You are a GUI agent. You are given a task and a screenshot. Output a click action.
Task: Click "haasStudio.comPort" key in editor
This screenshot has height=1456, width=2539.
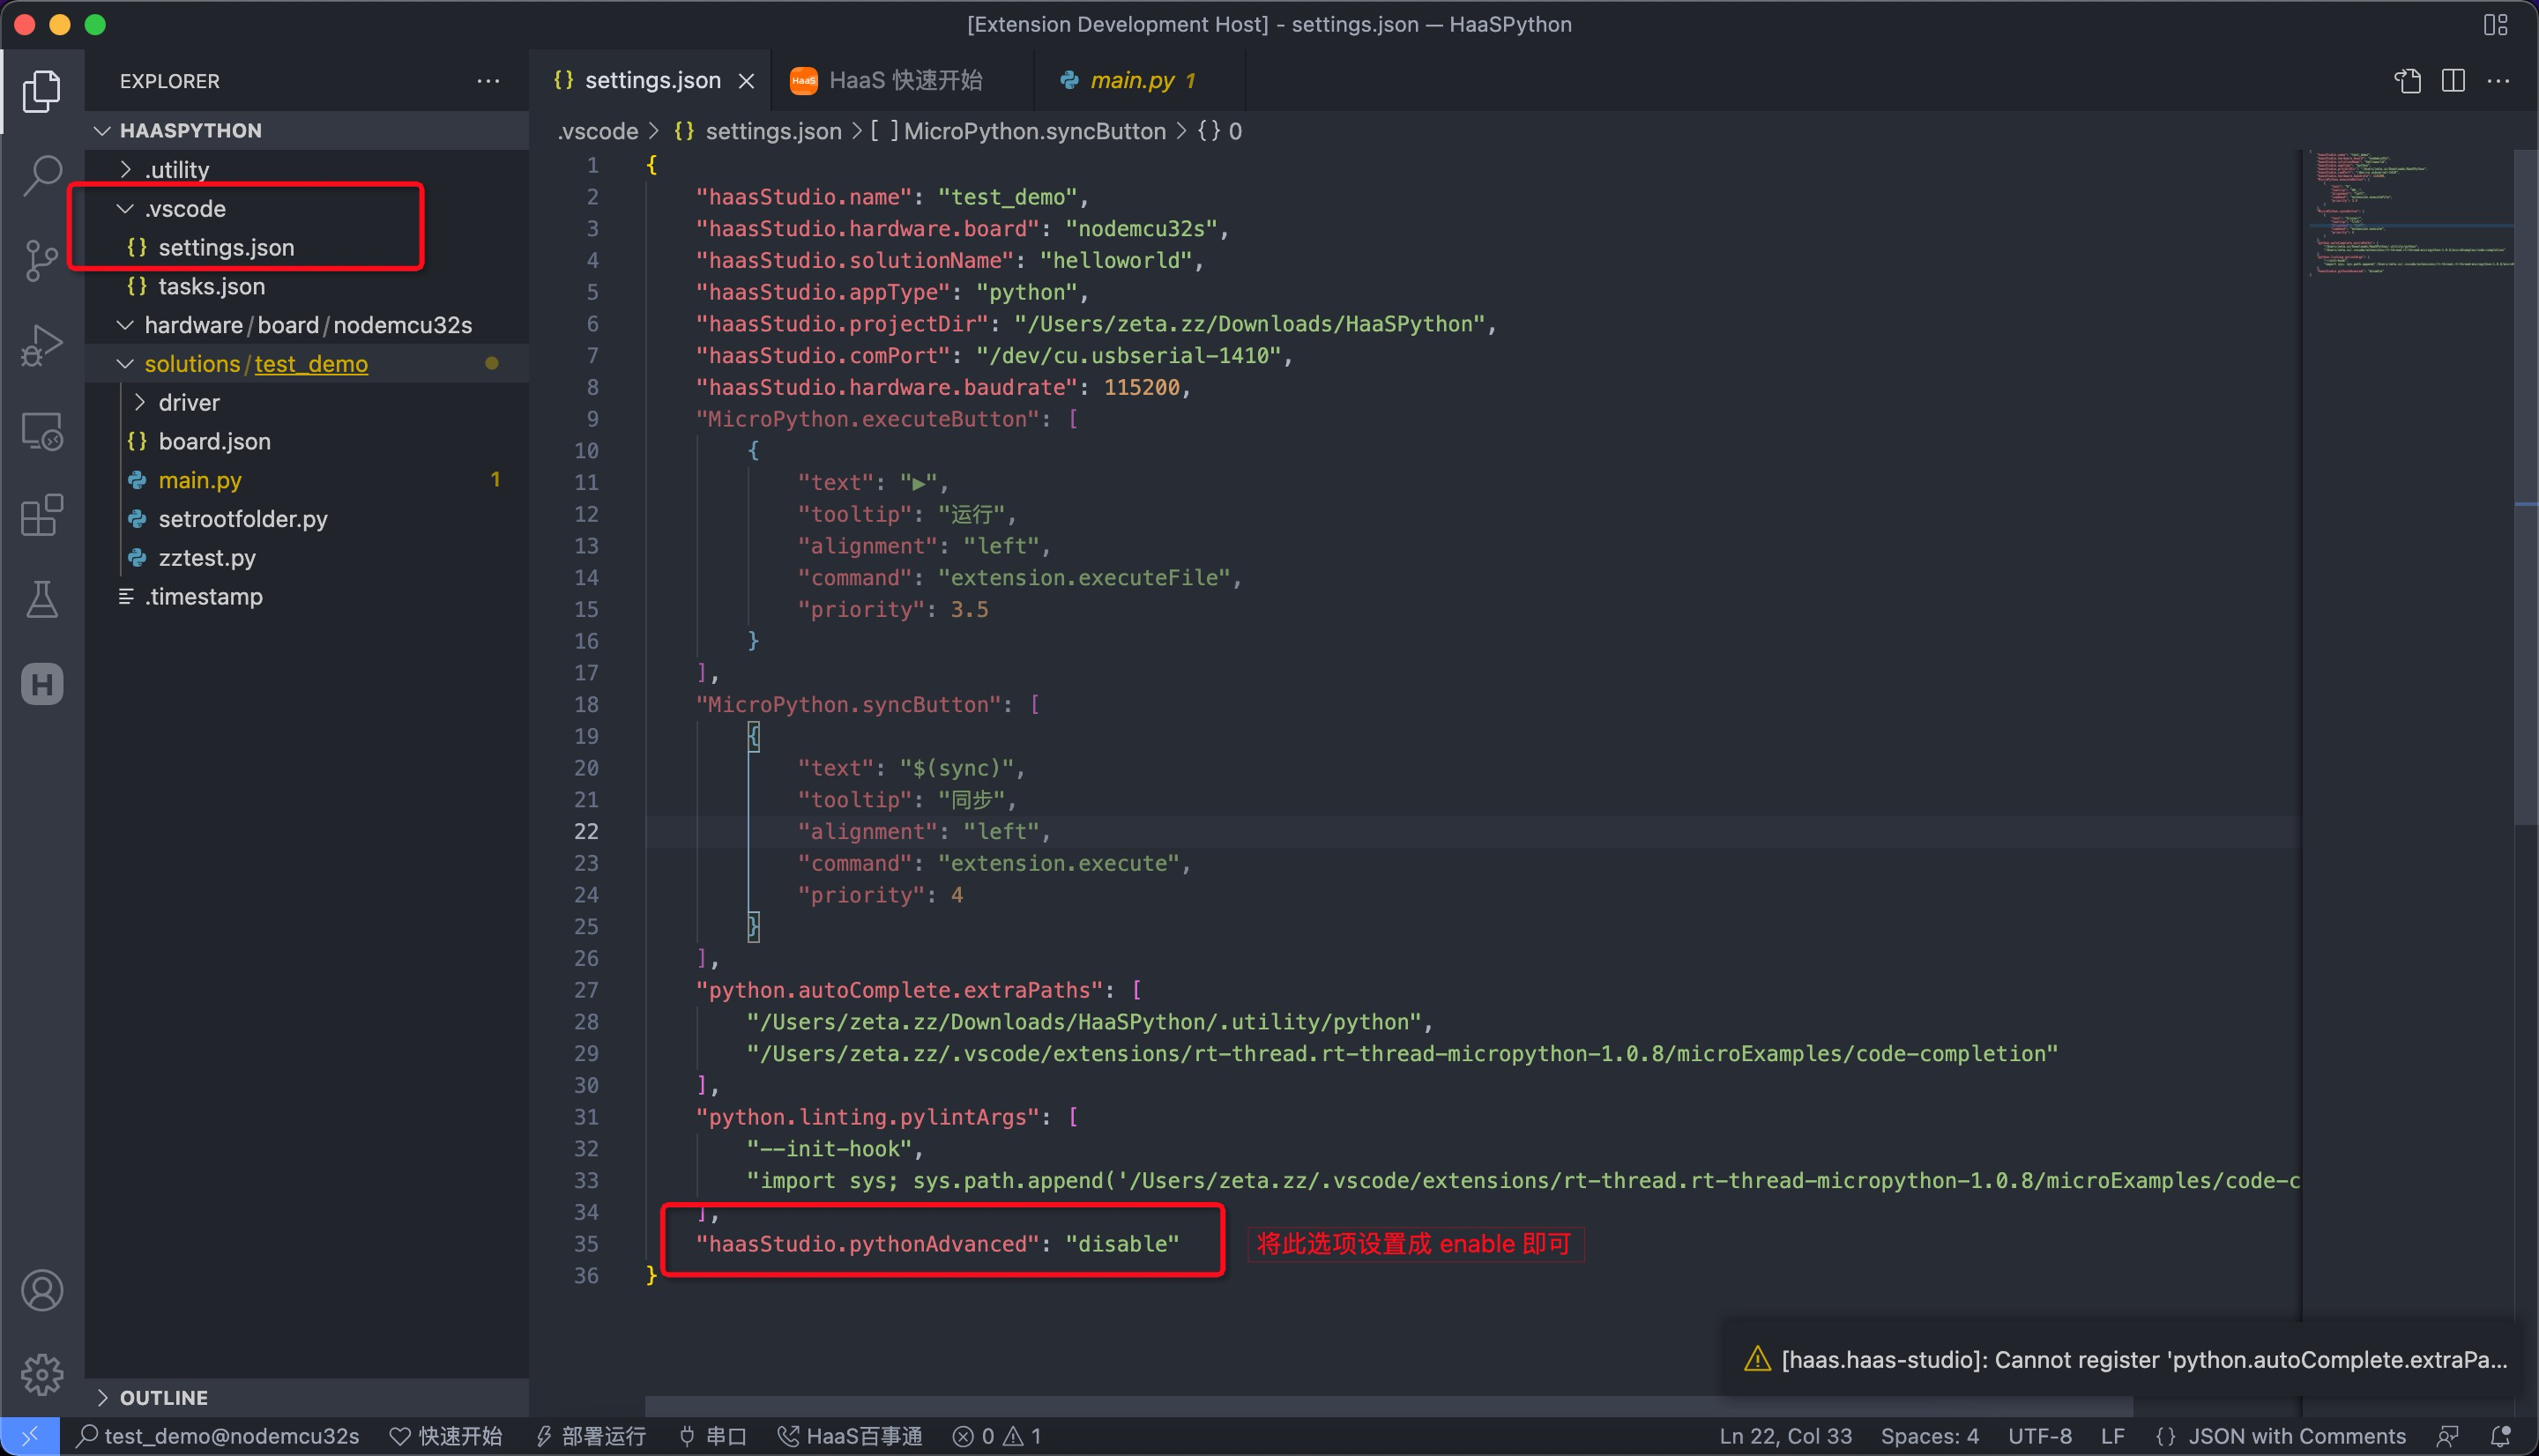coord(822,355)
